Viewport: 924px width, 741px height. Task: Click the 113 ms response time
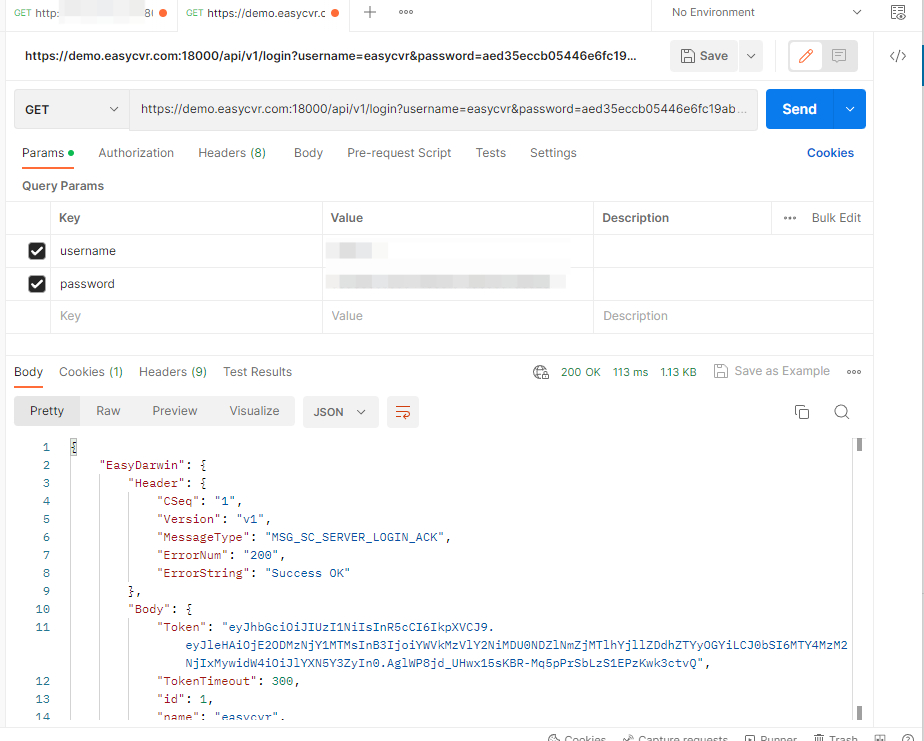click(630, 373)
